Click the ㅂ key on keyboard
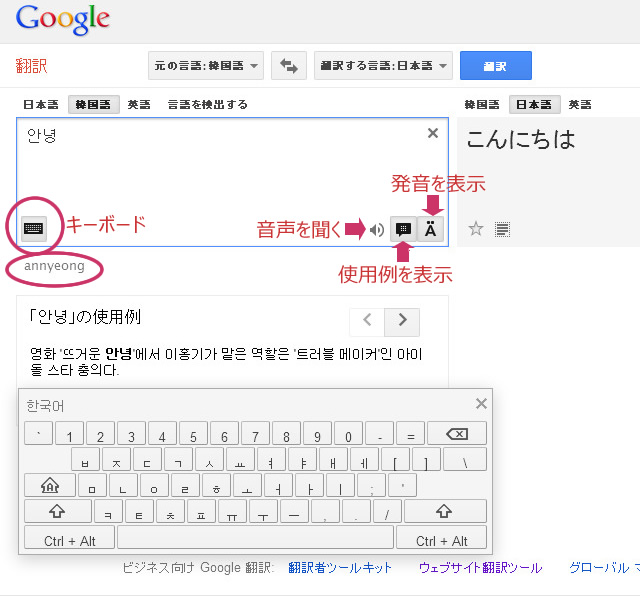Image resolution: width=640 pixels, height=596 pixels. [85, 459]
